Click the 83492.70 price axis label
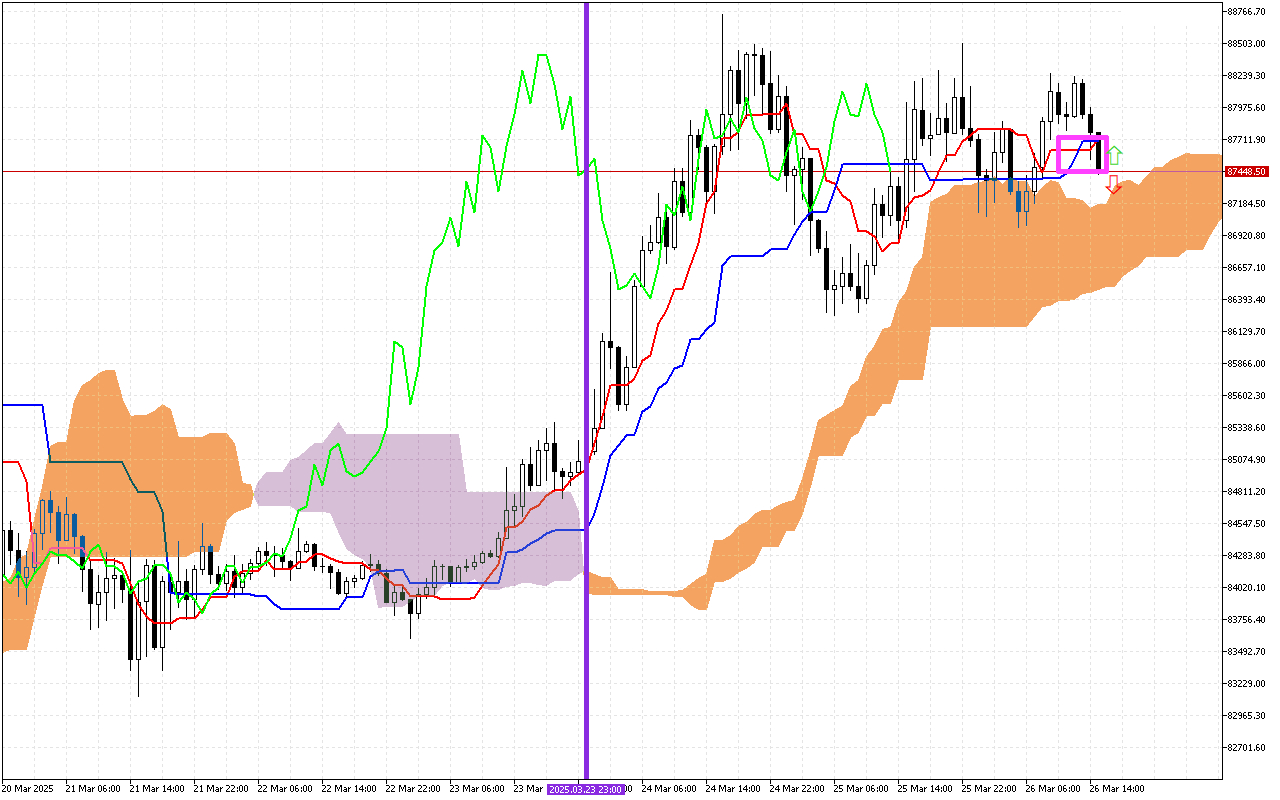This screenshot has height=800, width=1280. click(1246, 652)
